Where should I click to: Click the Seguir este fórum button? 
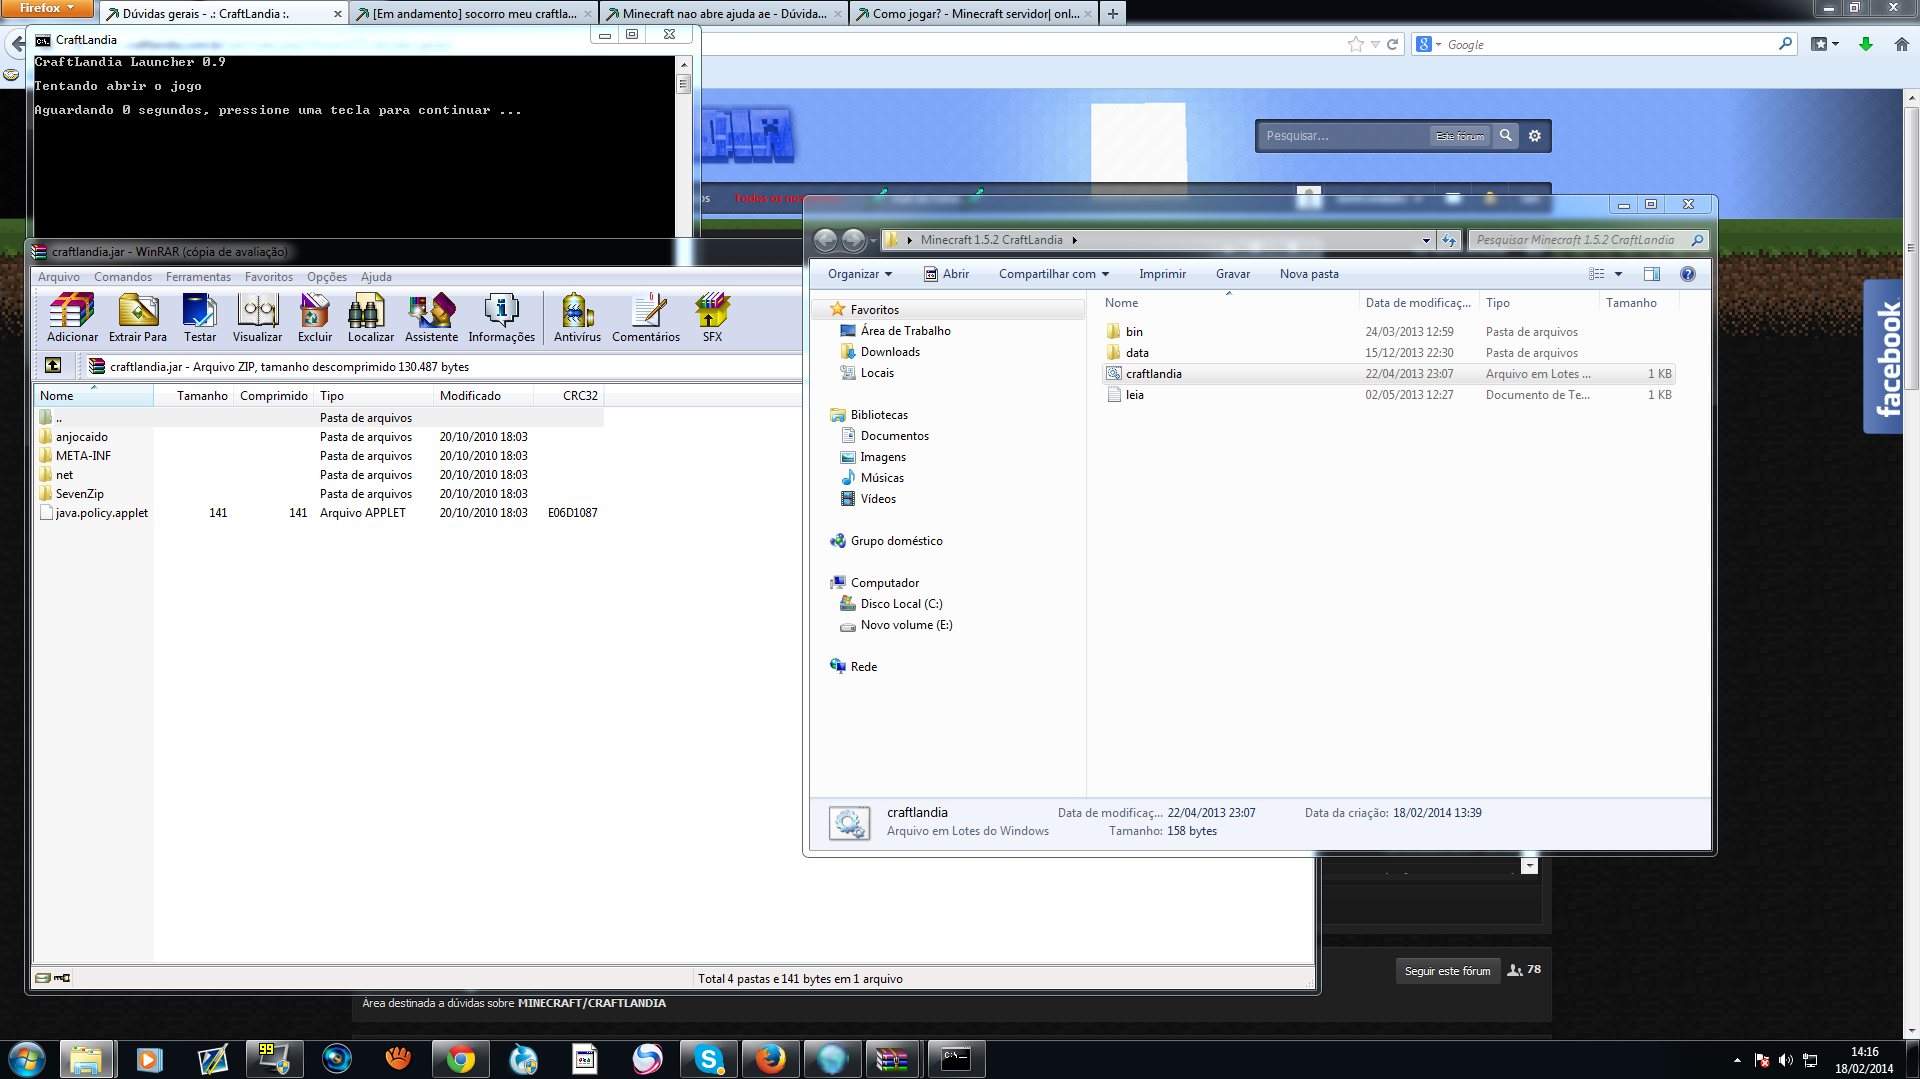[1447, 971]
